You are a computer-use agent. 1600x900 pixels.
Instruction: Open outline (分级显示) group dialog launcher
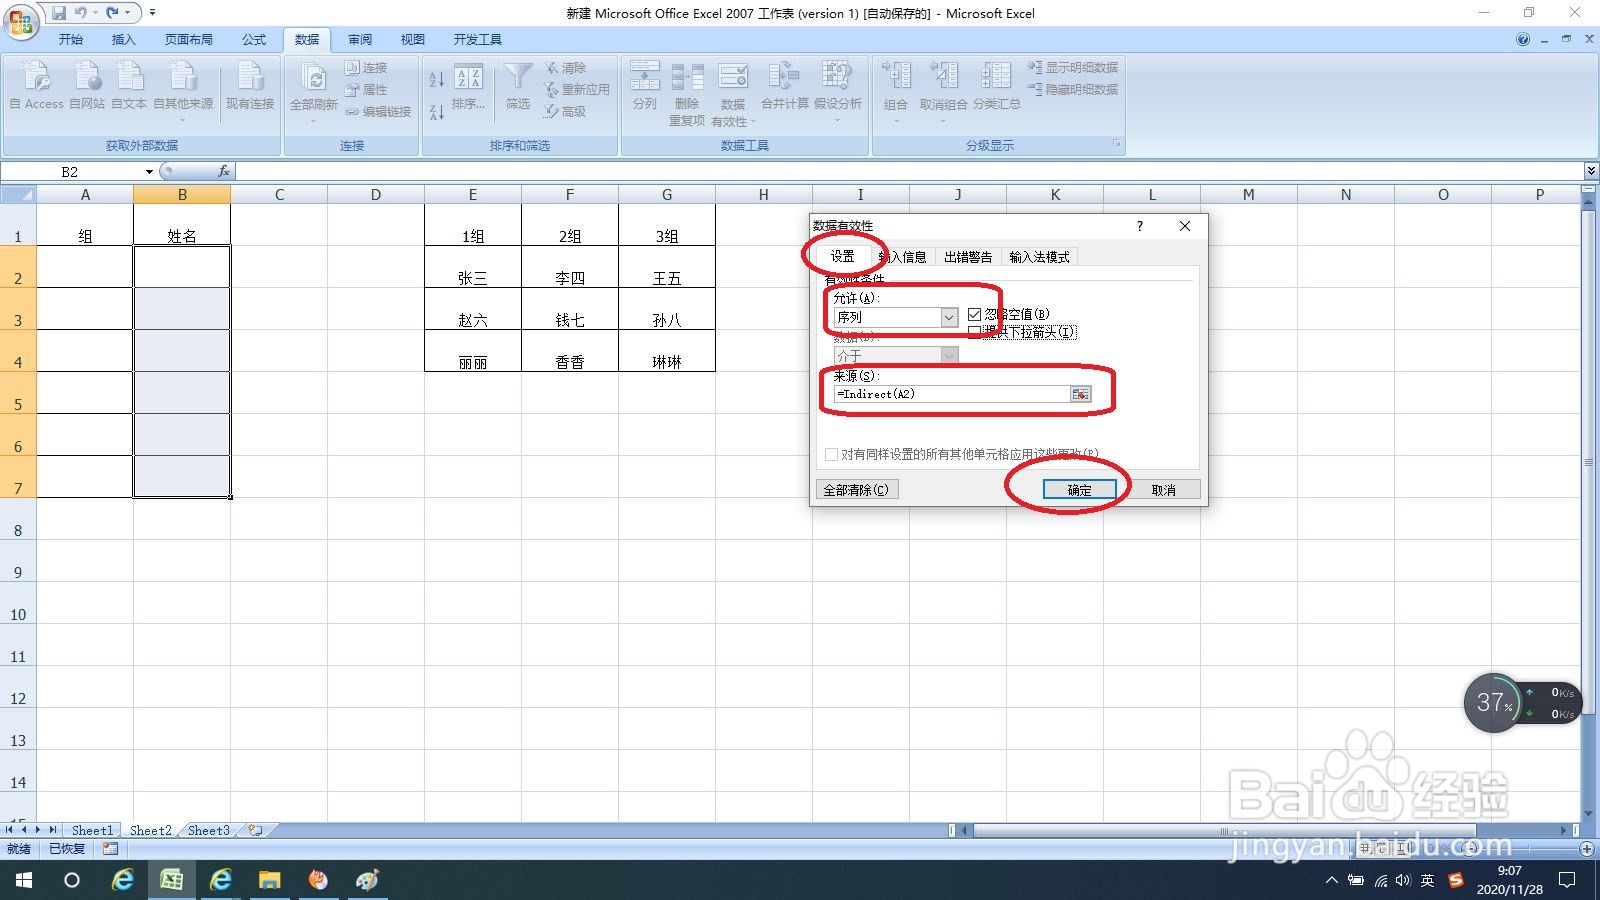[x=1117, y=145]
